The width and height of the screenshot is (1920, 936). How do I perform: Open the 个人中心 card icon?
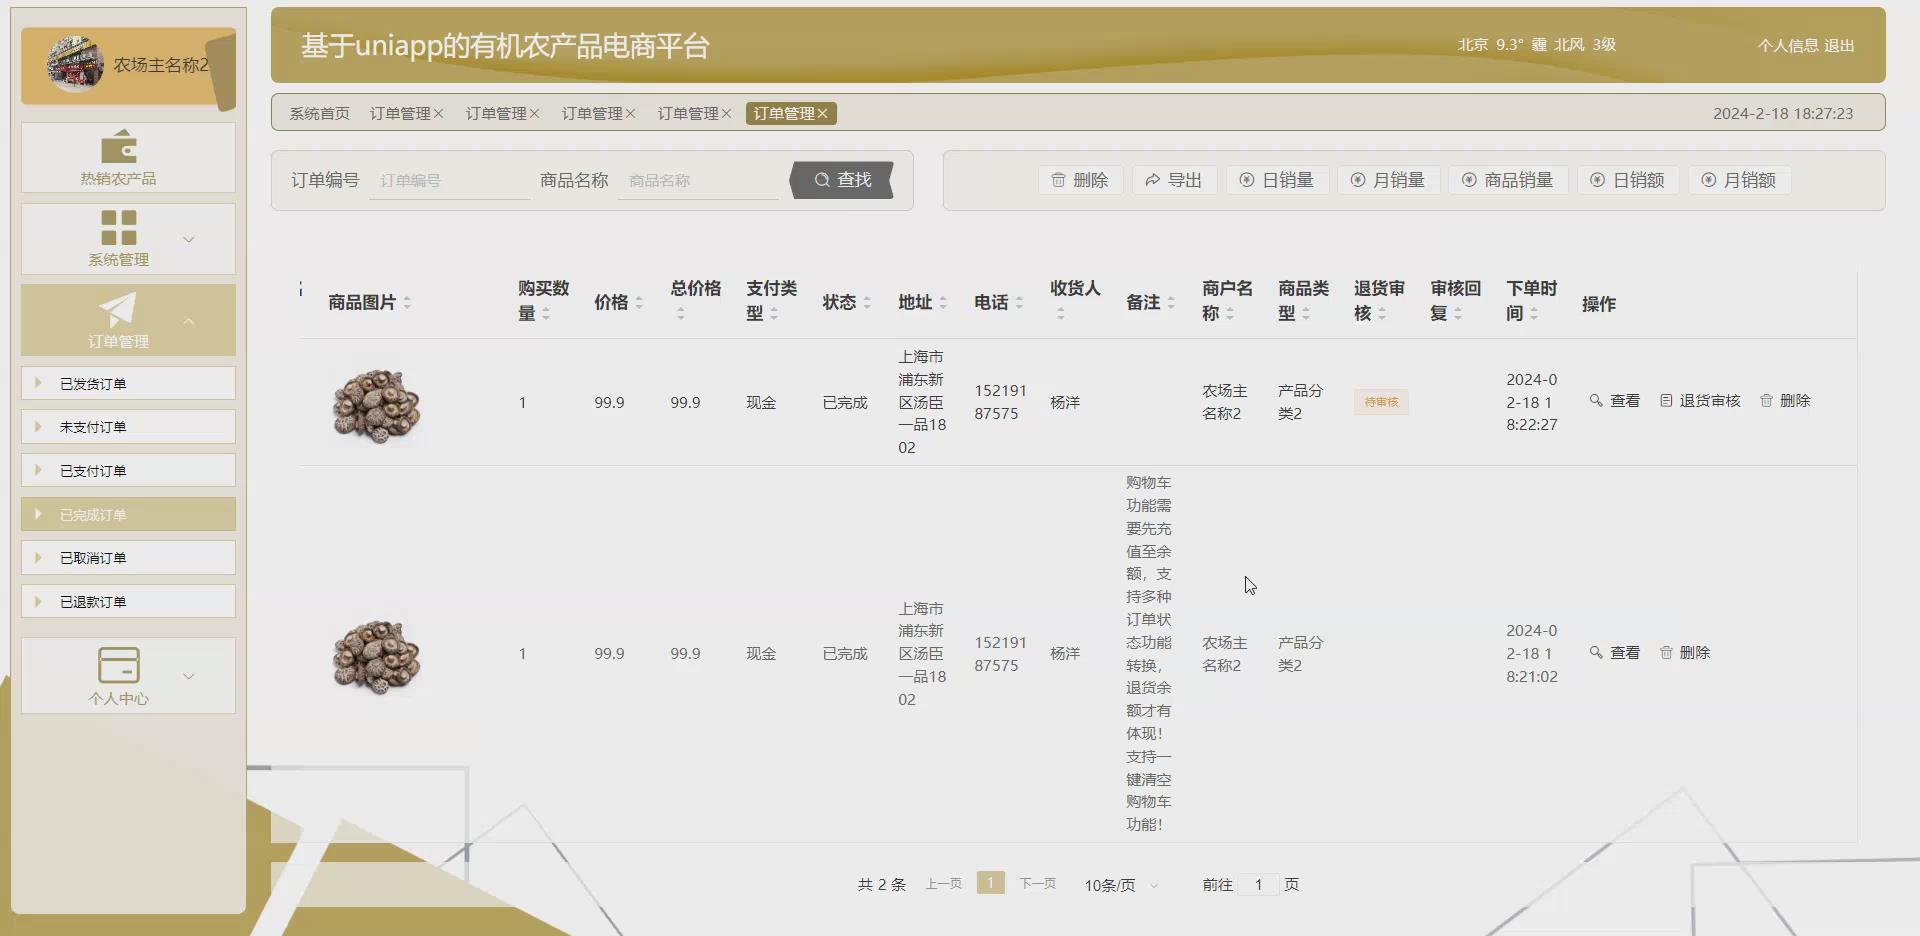(x=118, y=665)
